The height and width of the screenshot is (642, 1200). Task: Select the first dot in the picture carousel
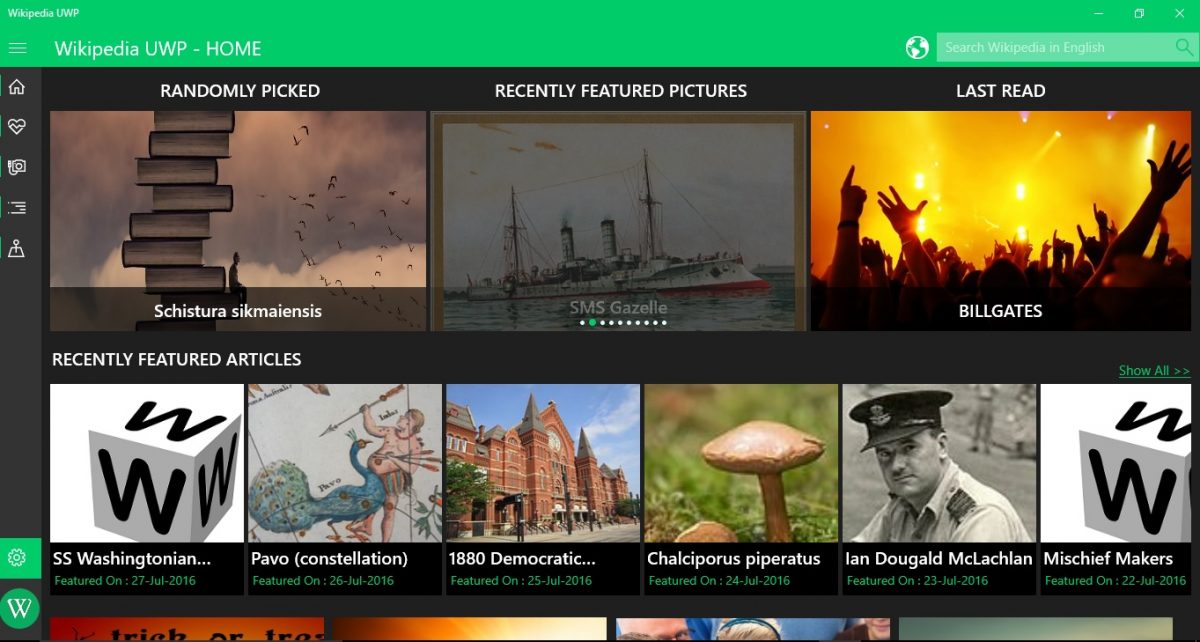tap(580, 322)
